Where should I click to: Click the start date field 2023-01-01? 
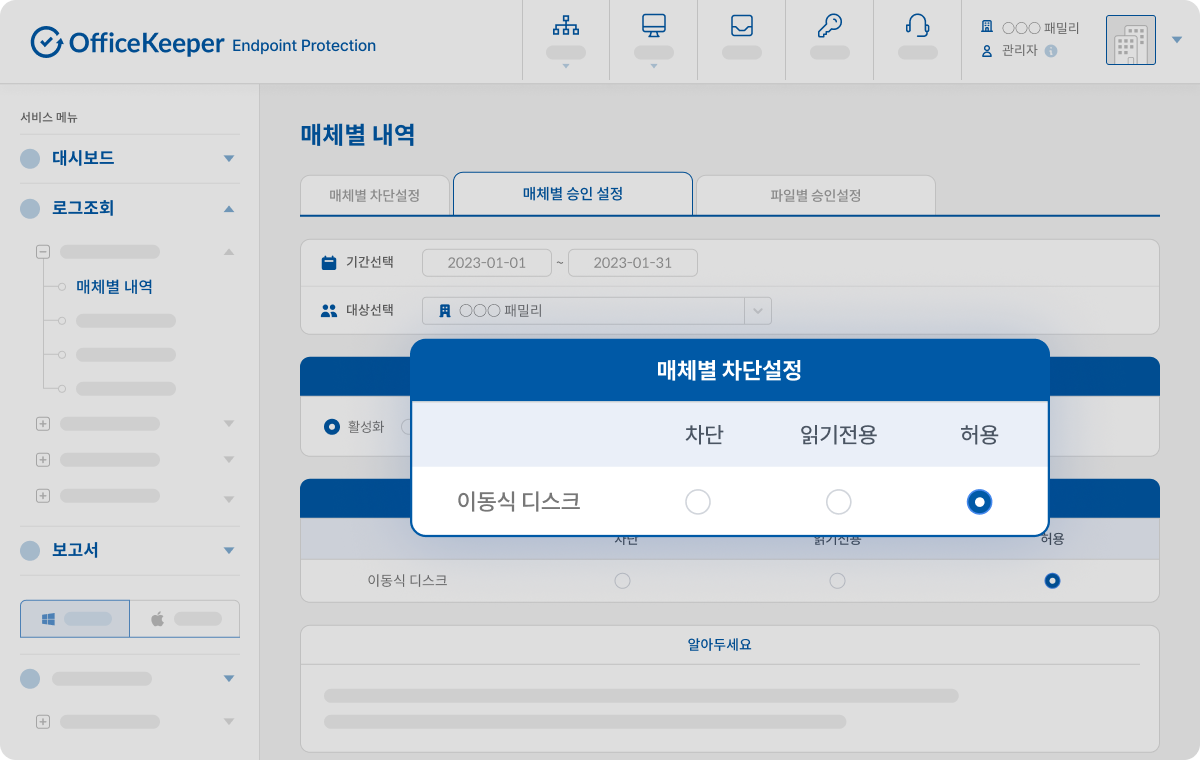(x=486, y=263)
